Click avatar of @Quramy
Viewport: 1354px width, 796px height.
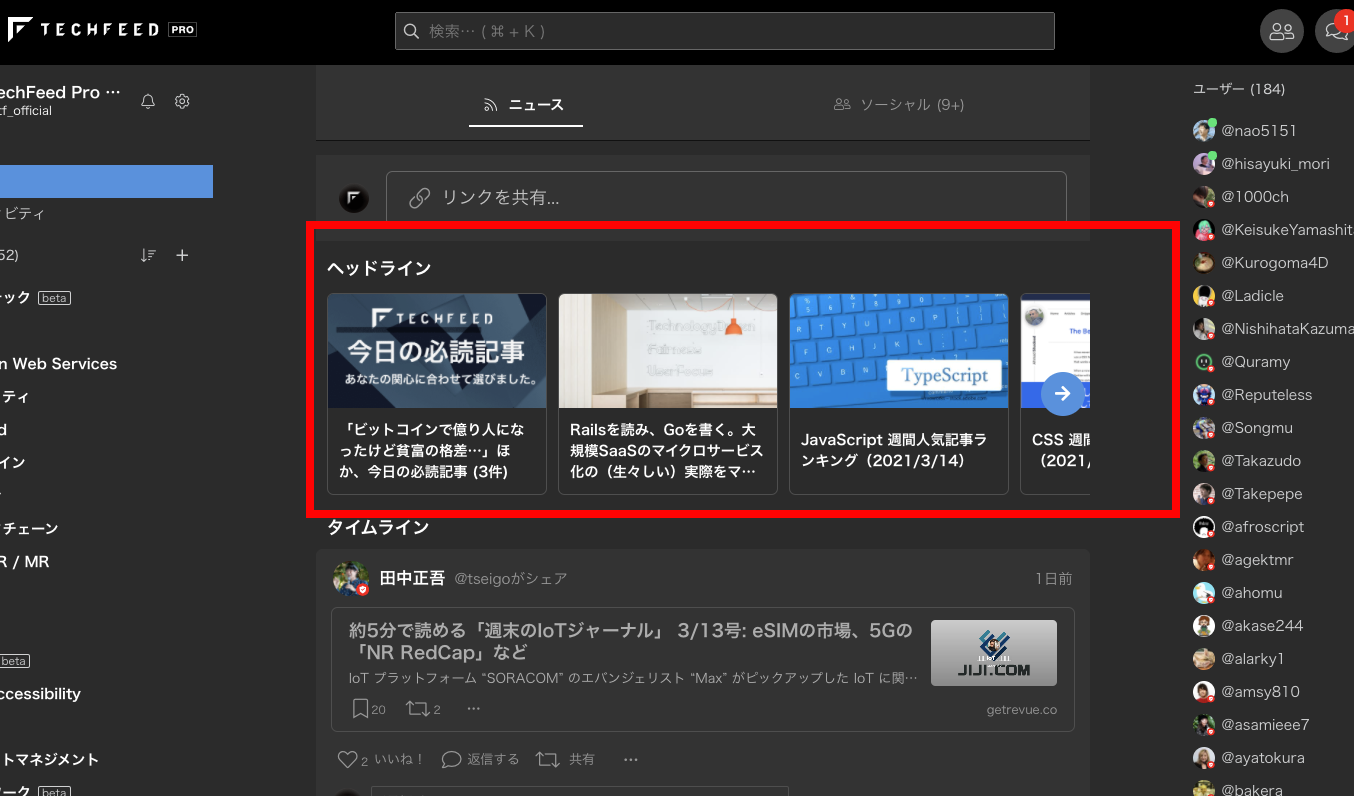(1204, 362)
